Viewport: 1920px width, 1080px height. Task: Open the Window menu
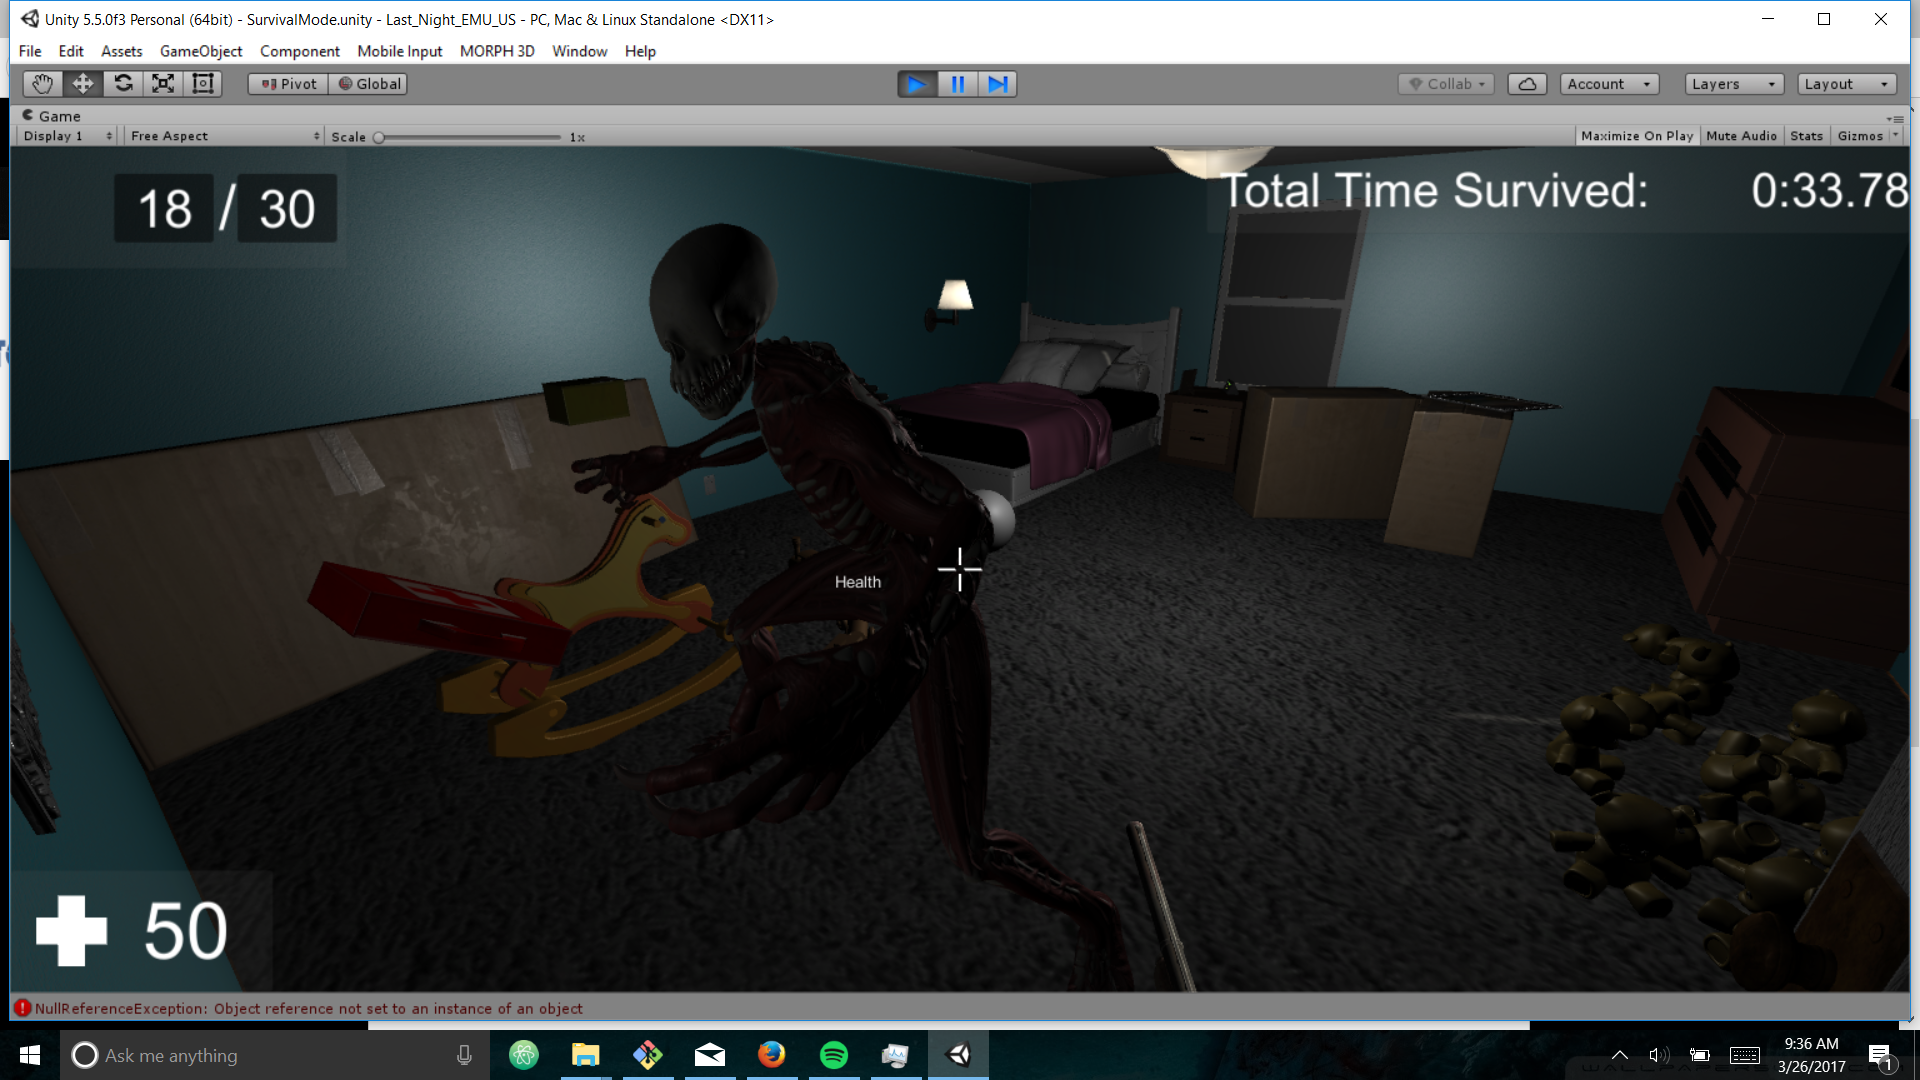point(579,51)
